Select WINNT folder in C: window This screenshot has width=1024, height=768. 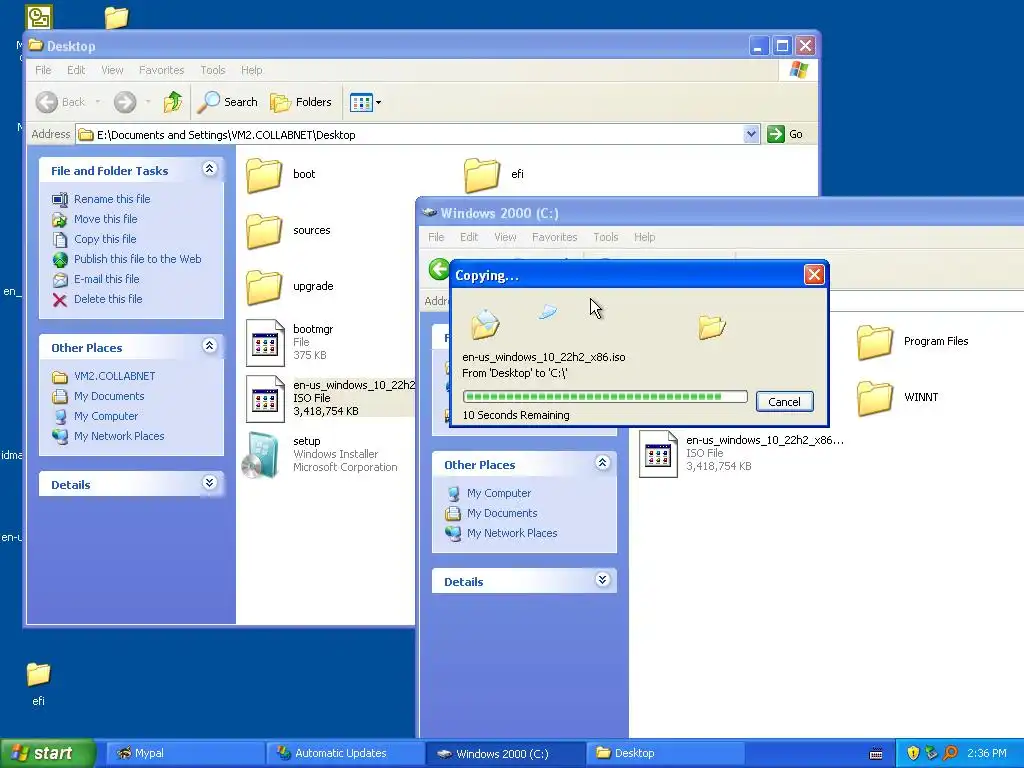874,398
